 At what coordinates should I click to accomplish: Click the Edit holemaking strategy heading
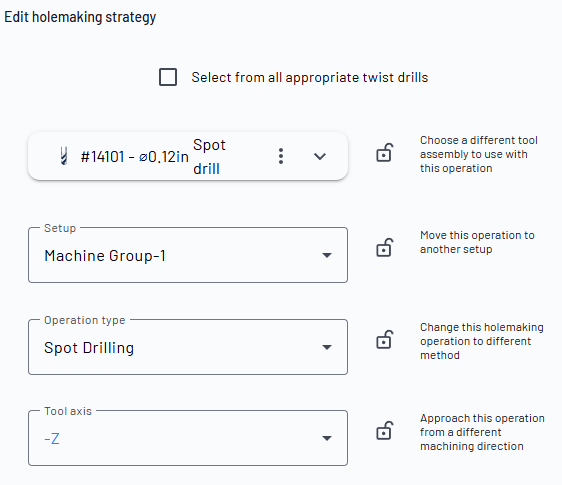pyautogui.click(x=80, y=17)
